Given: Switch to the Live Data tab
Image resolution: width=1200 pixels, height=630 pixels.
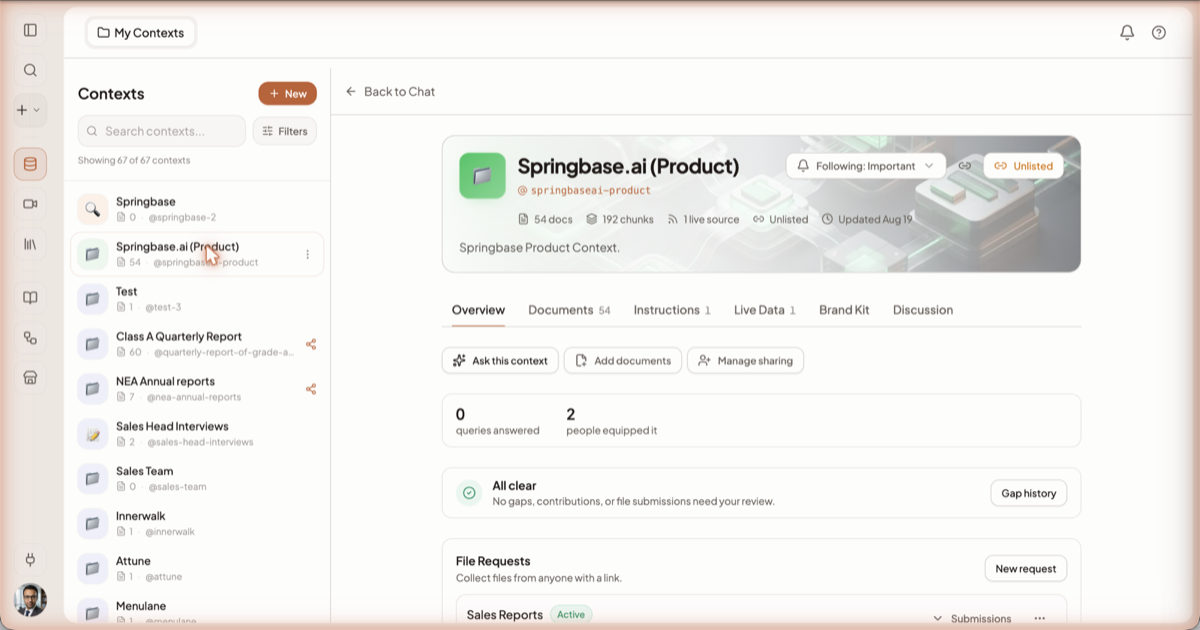Looking at the screenshot, I should coord(765,310).
